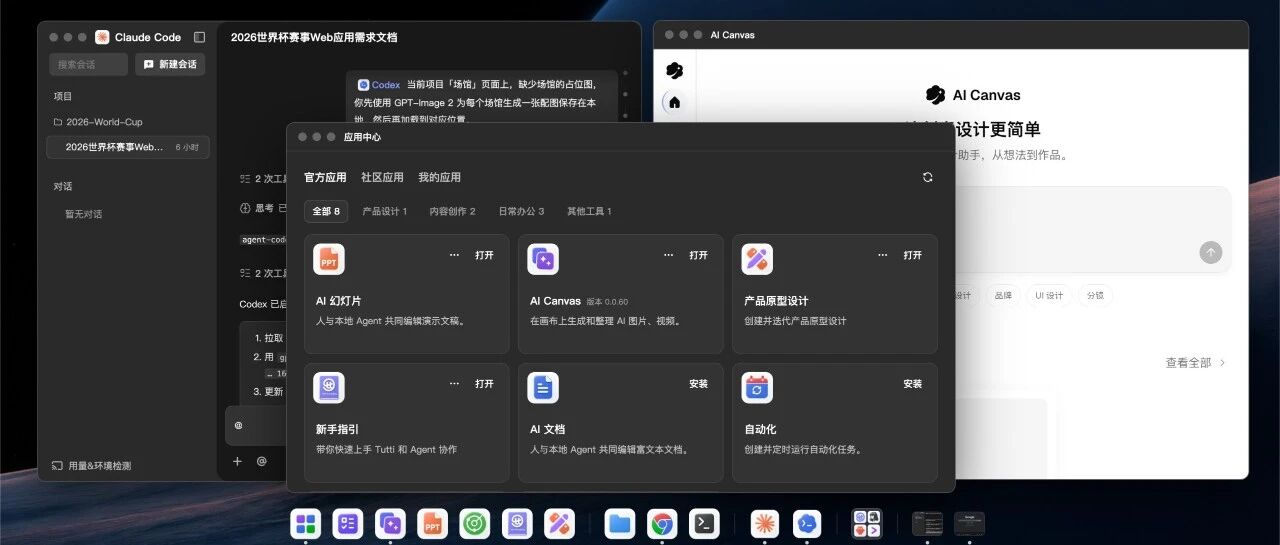Viewport: 1280px width, 545px height.
Task: Select the UI 设计 chip in AI Canvas
Action: (1049, 296)
